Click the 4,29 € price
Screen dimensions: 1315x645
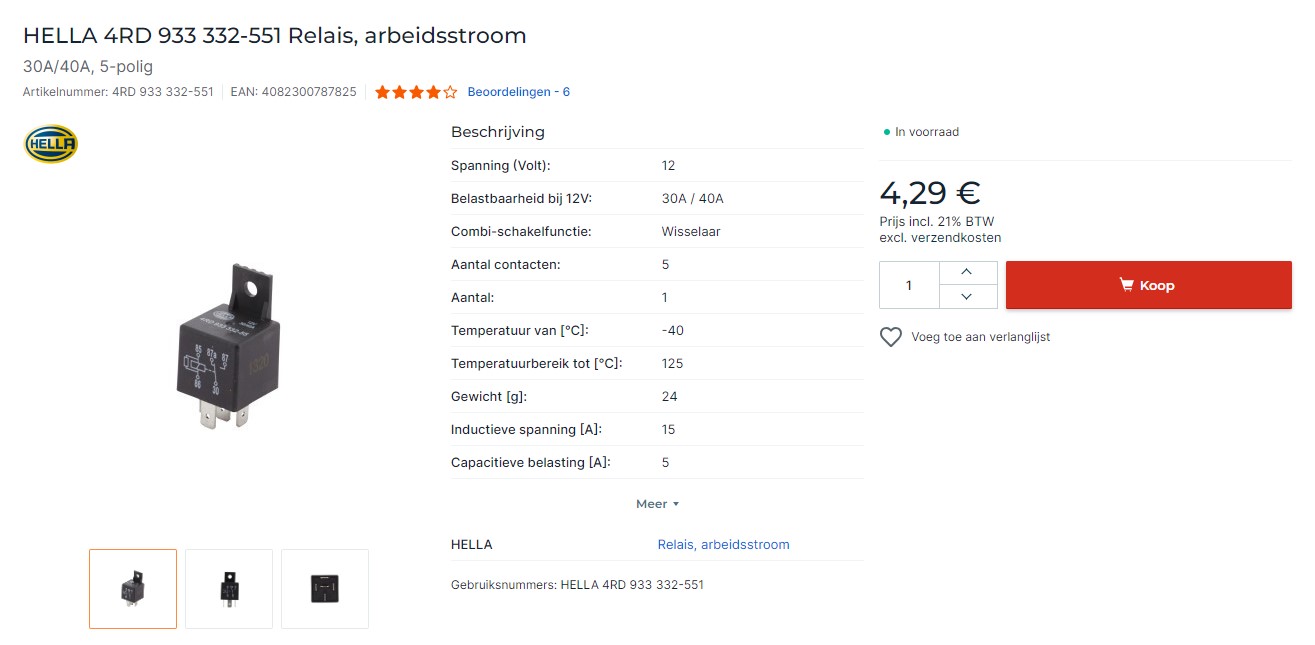(929, 192)
